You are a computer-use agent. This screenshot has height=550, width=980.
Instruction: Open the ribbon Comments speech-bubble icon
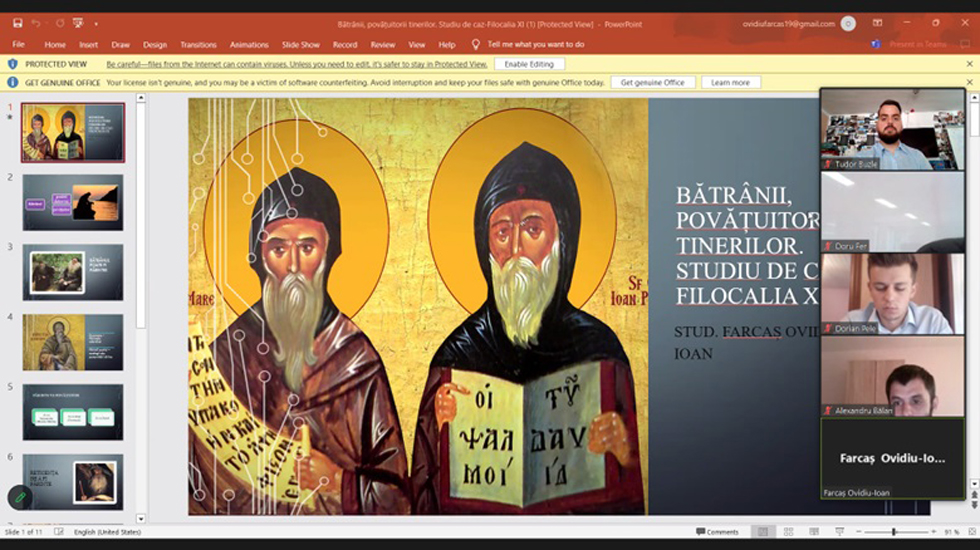click(x=965, y=44)
